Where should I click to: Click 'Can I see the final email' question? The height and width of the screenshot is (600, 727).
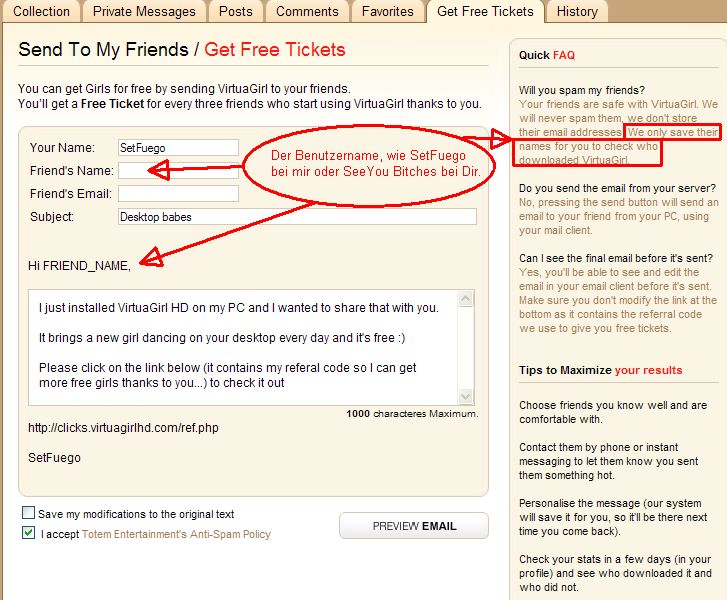tap(616, 258)
